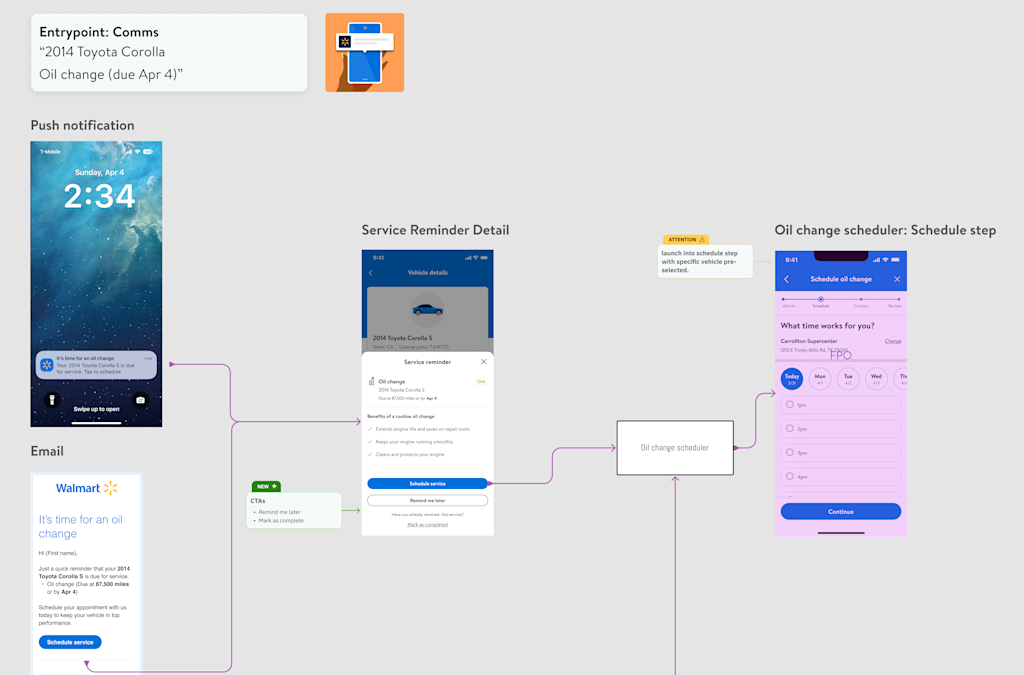Image resolution: width=1024 pixels, height=675 pixels.
Task: Select the Contact step in the scheduler stepper
Action: coord(861,300)
